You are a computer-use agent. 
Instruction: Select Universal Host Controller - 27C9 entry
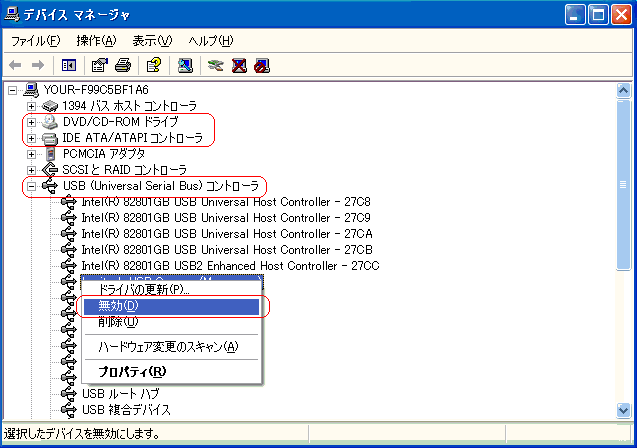tap(226, 218)
